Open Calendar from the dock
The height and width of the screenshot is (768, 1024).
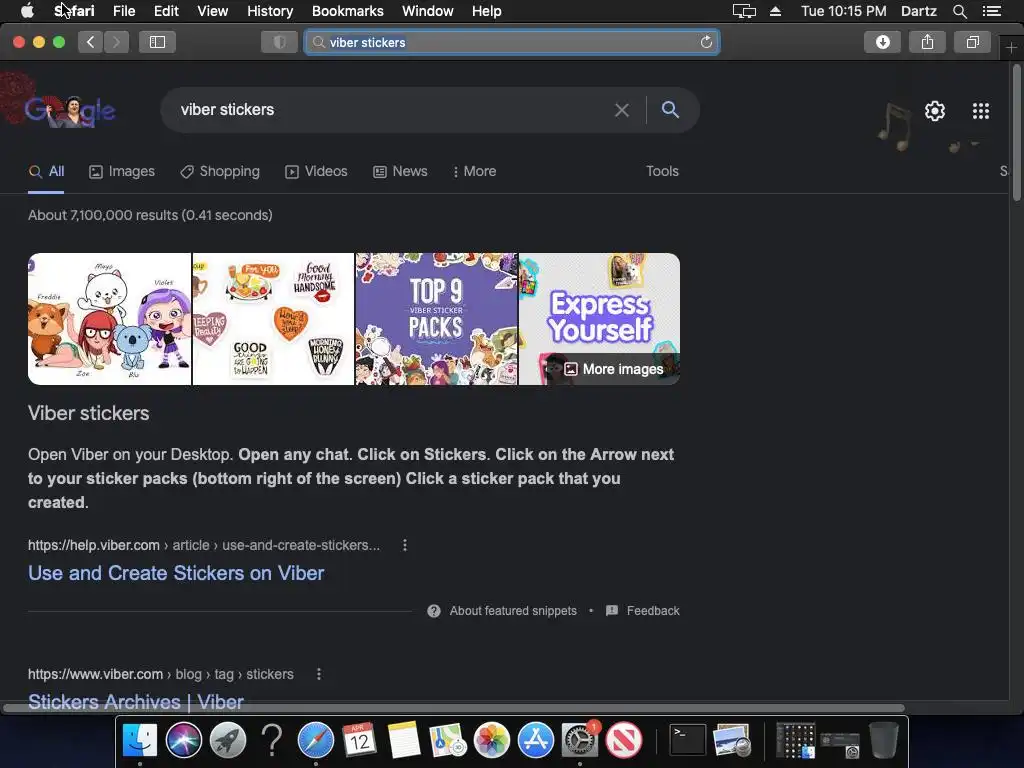359,740
